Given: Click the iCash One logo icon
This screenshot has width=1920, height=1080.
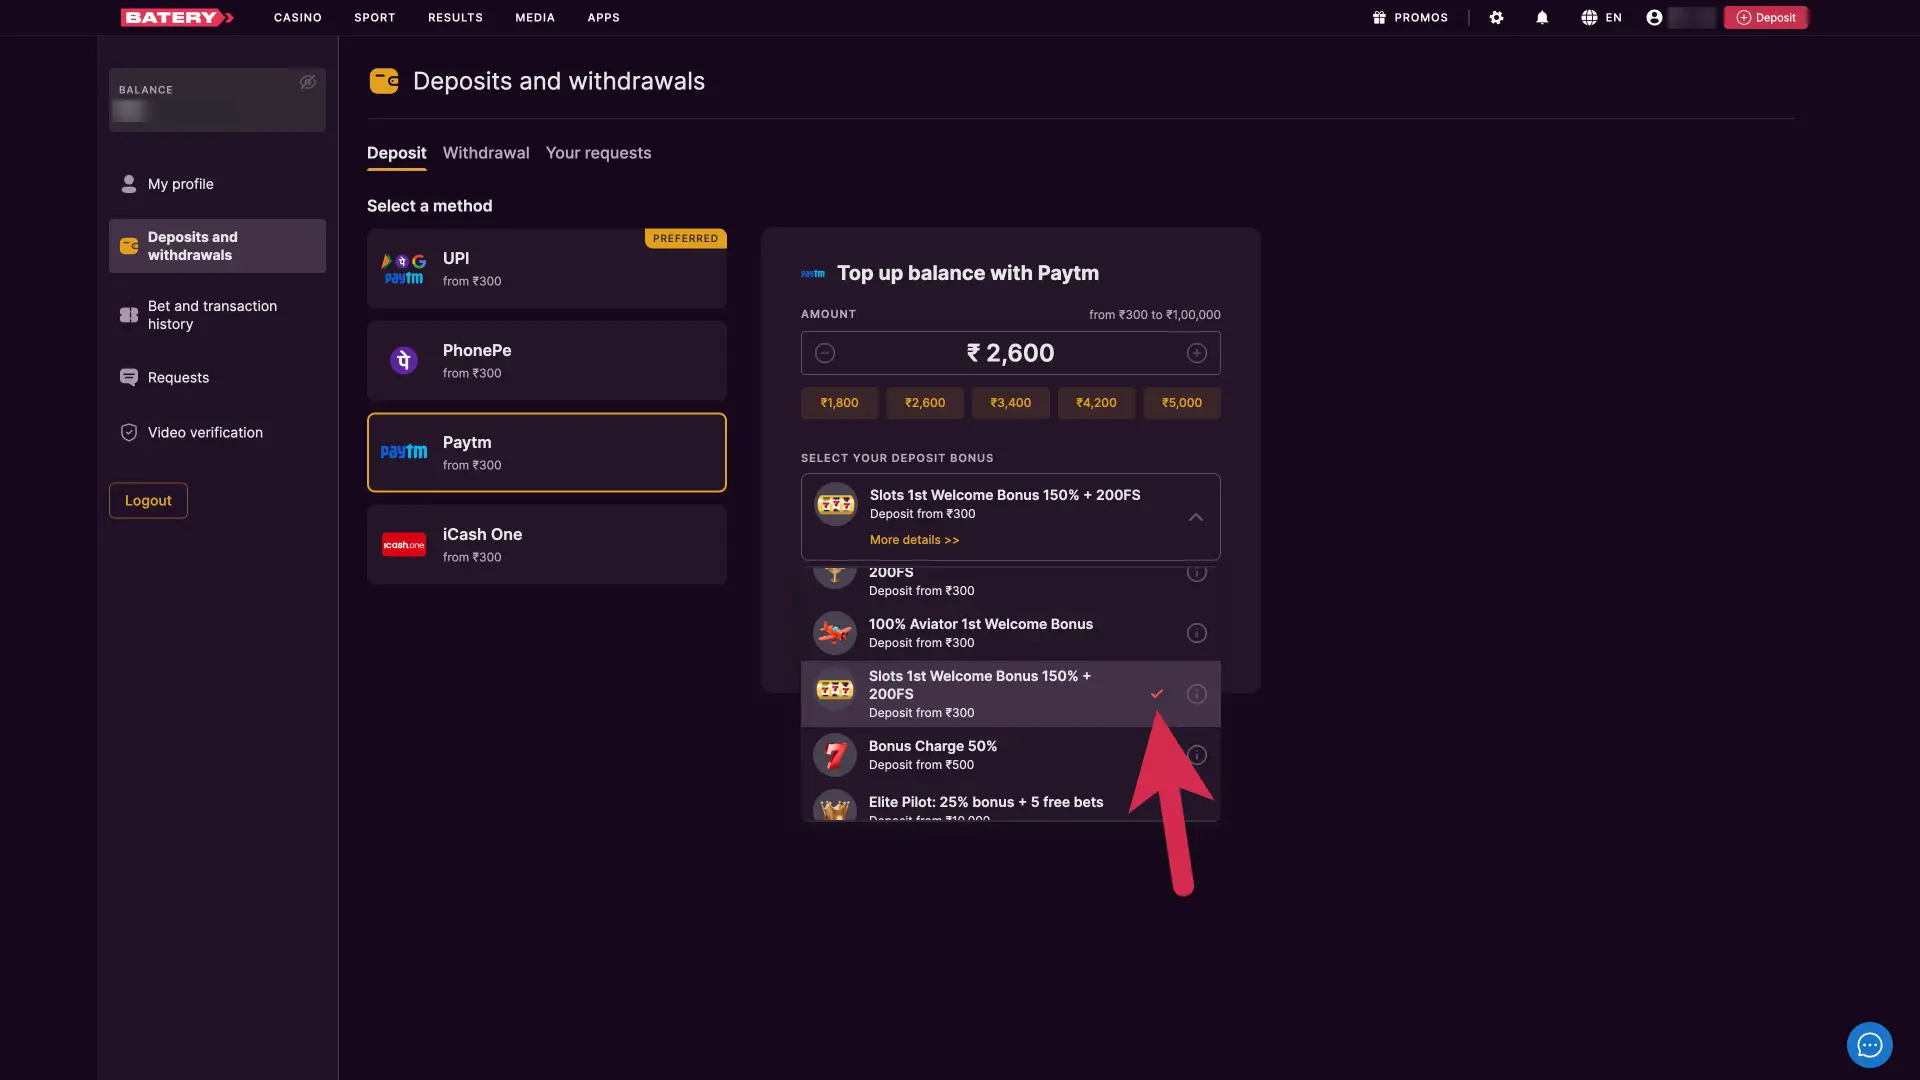Looking at the screenshot, I should tap(404, 544).
